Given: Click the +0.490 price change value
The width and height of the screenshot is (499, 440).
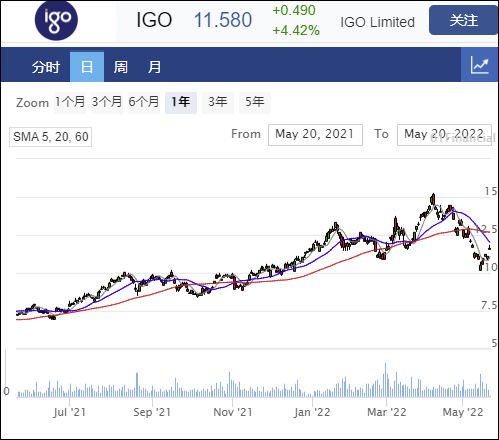Looking at the screenshot, I should point(294,10).
